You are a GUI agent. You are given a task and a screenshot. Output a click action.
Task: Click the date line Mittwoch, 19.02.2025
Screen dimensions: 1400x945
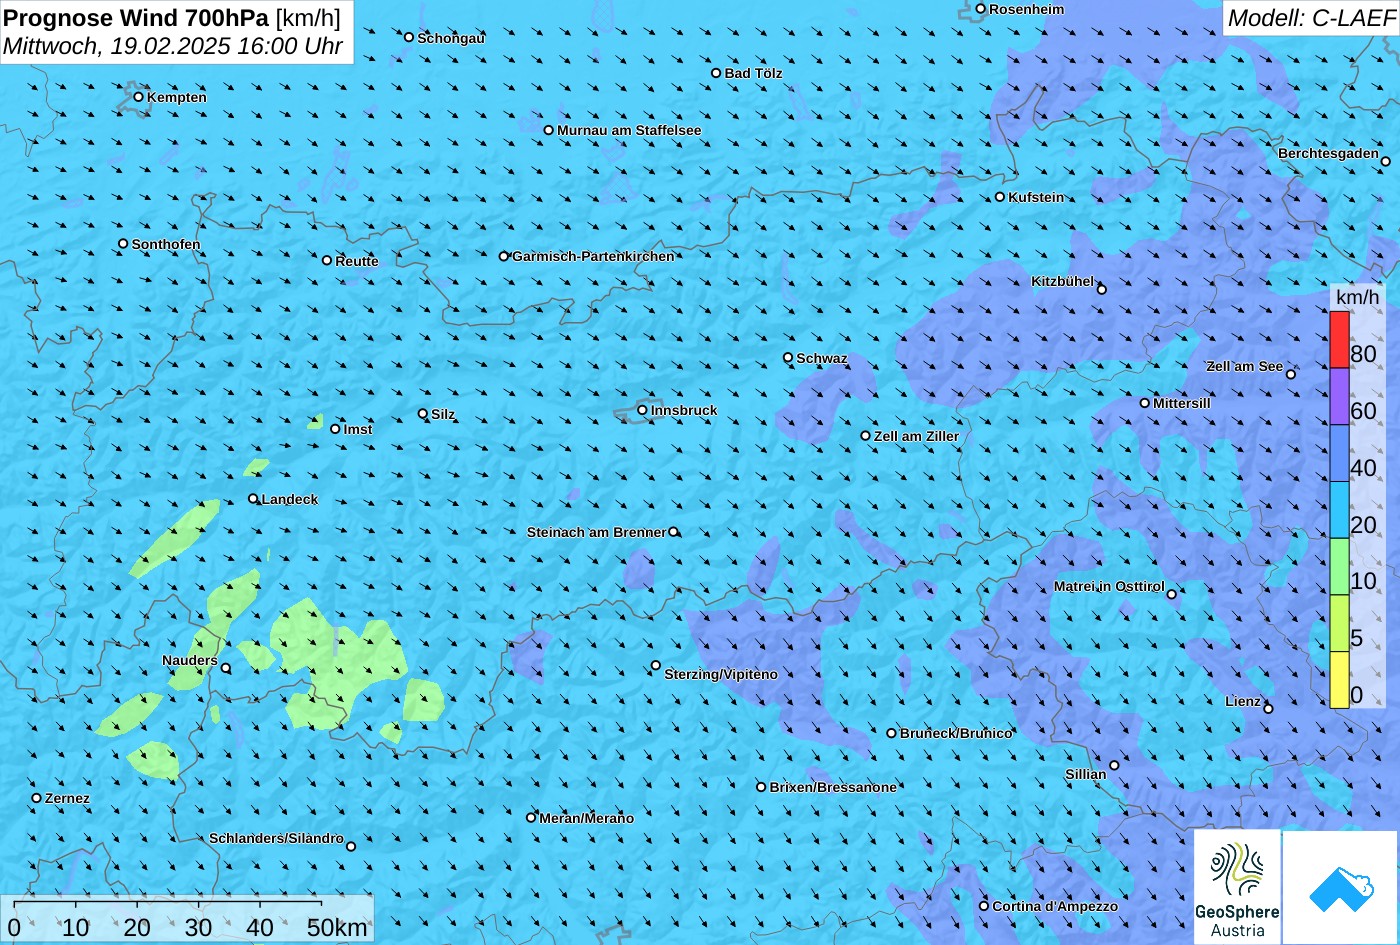point(174,46)
